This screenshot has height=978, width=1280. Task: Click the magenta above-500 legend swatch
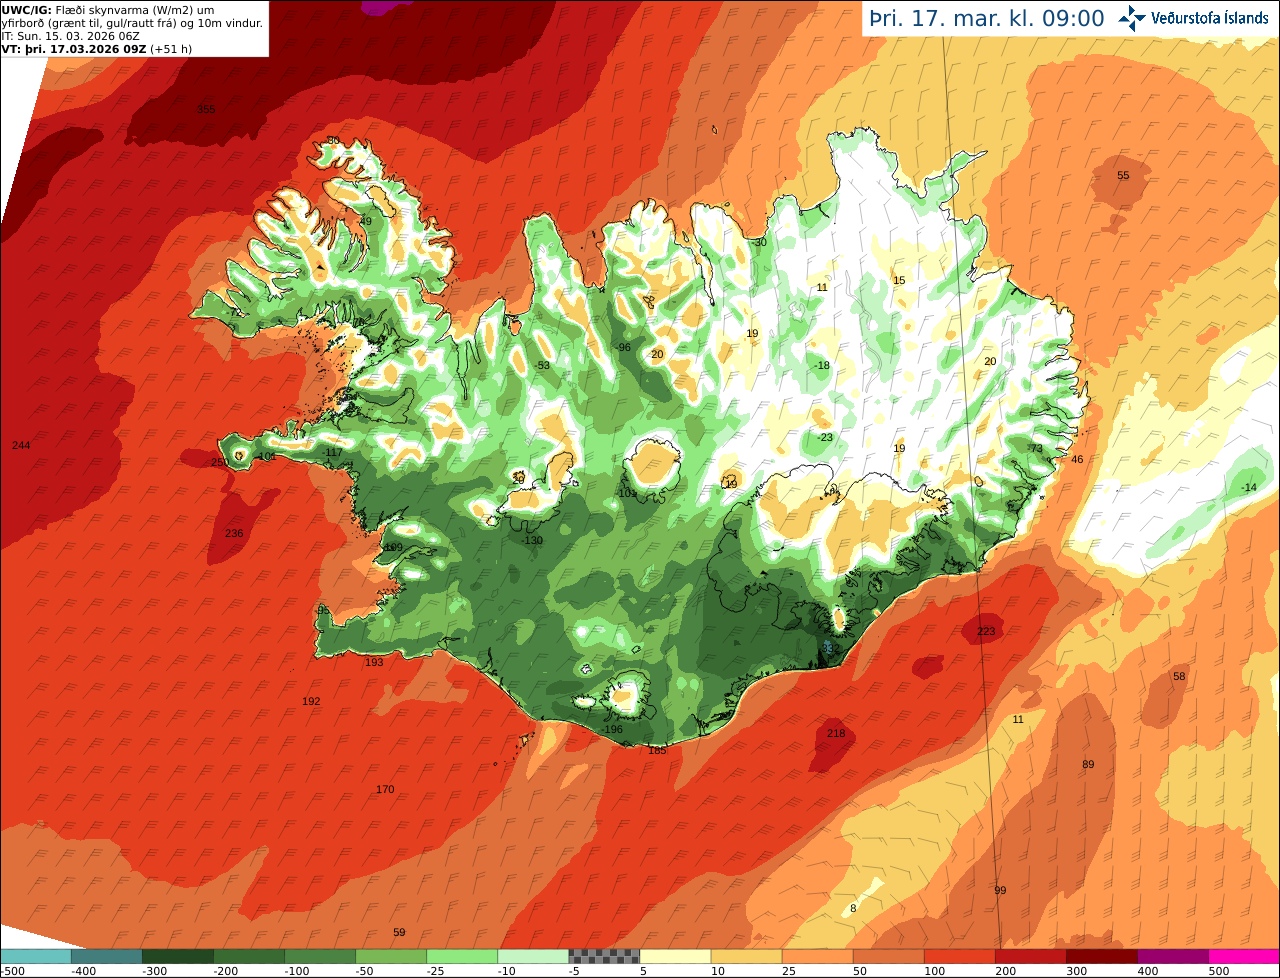[x=1244, y=956]
